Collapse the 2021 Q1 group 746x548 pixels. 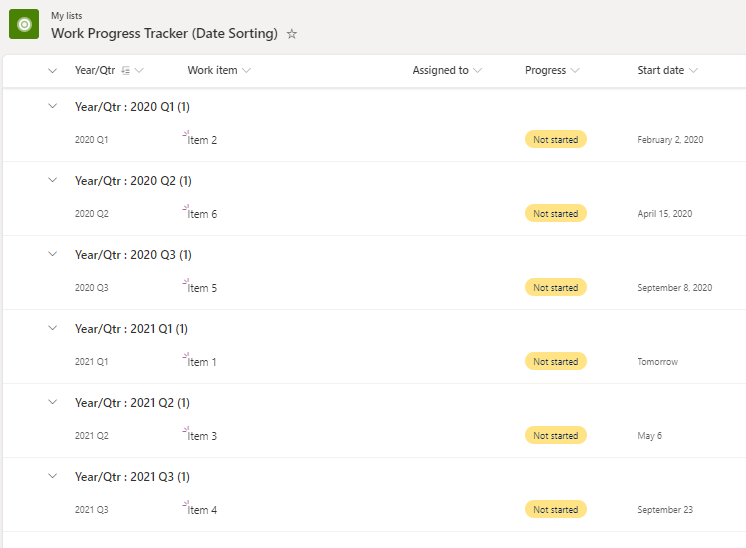[53, 328]
